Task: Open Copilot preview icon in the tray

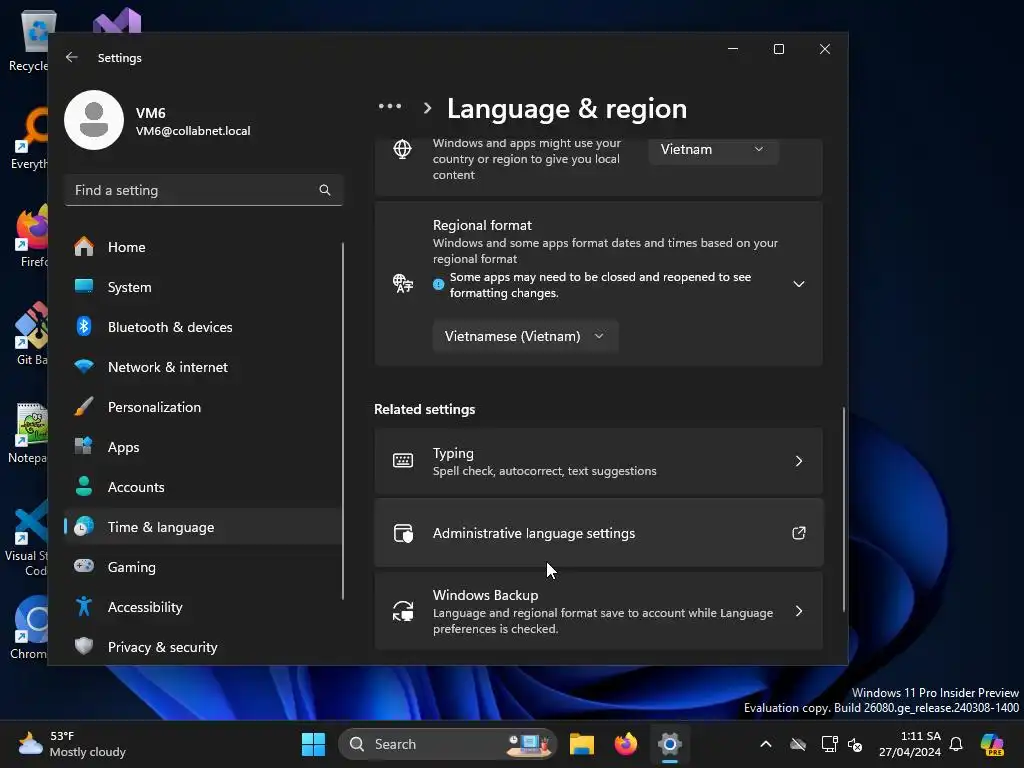Action: tap(992, 744)
